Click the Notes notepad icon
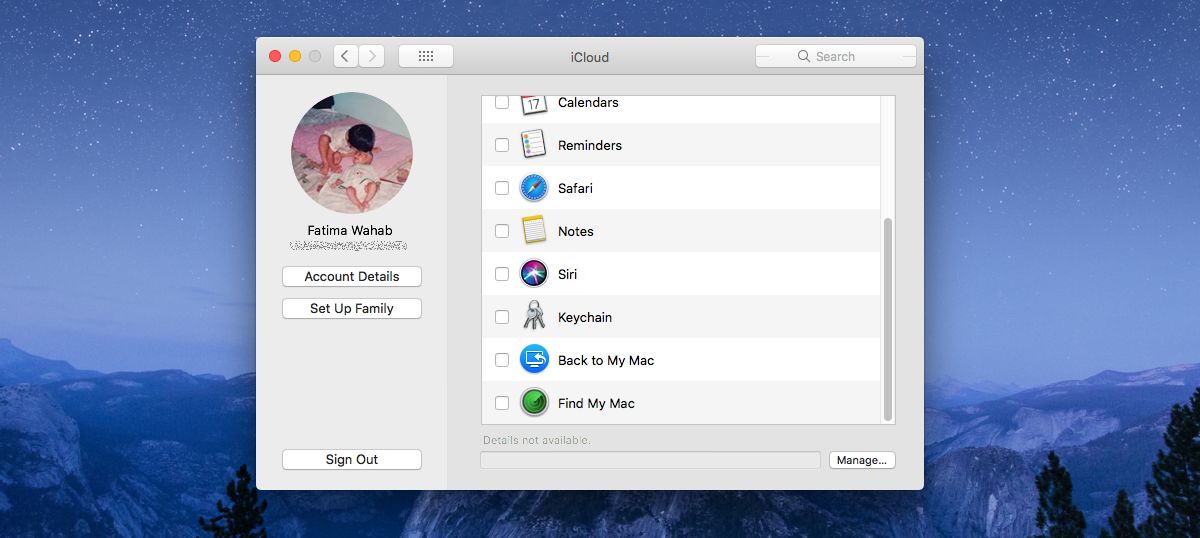The width and height of the screenshot is (1200, 538). (534, 231)
